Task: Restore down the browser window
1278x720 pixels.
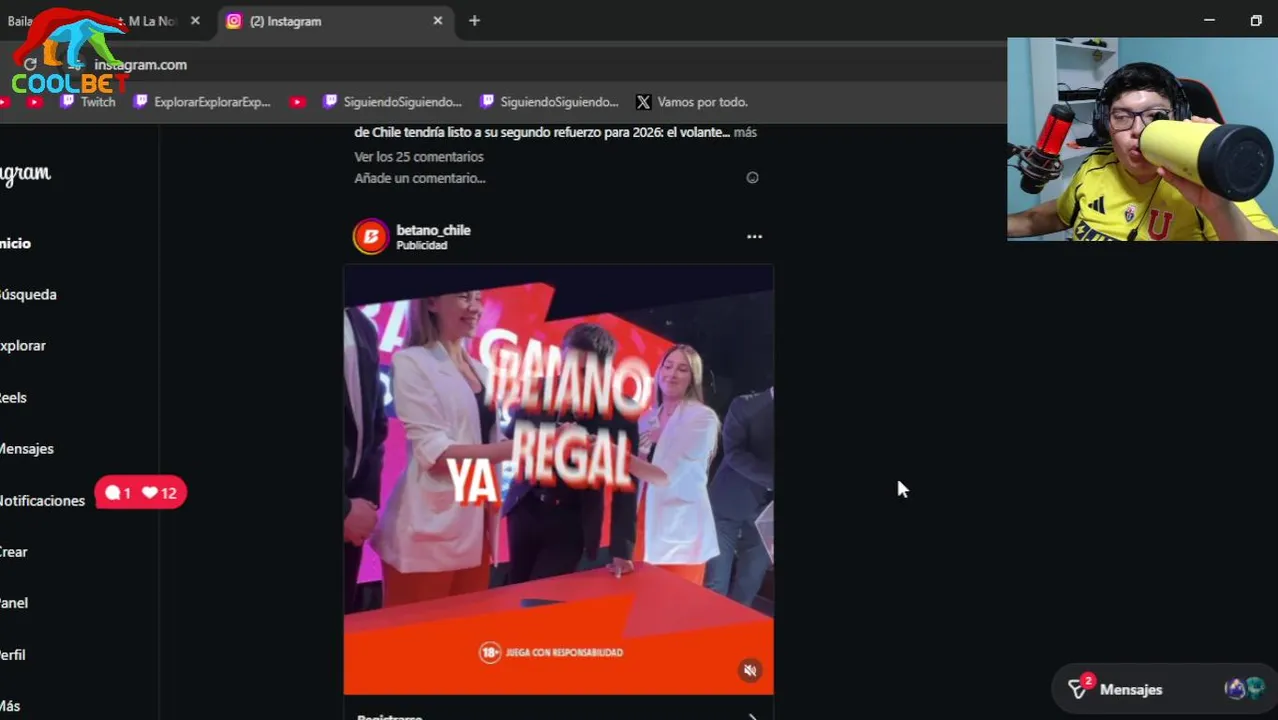Action: point(1256,20)
